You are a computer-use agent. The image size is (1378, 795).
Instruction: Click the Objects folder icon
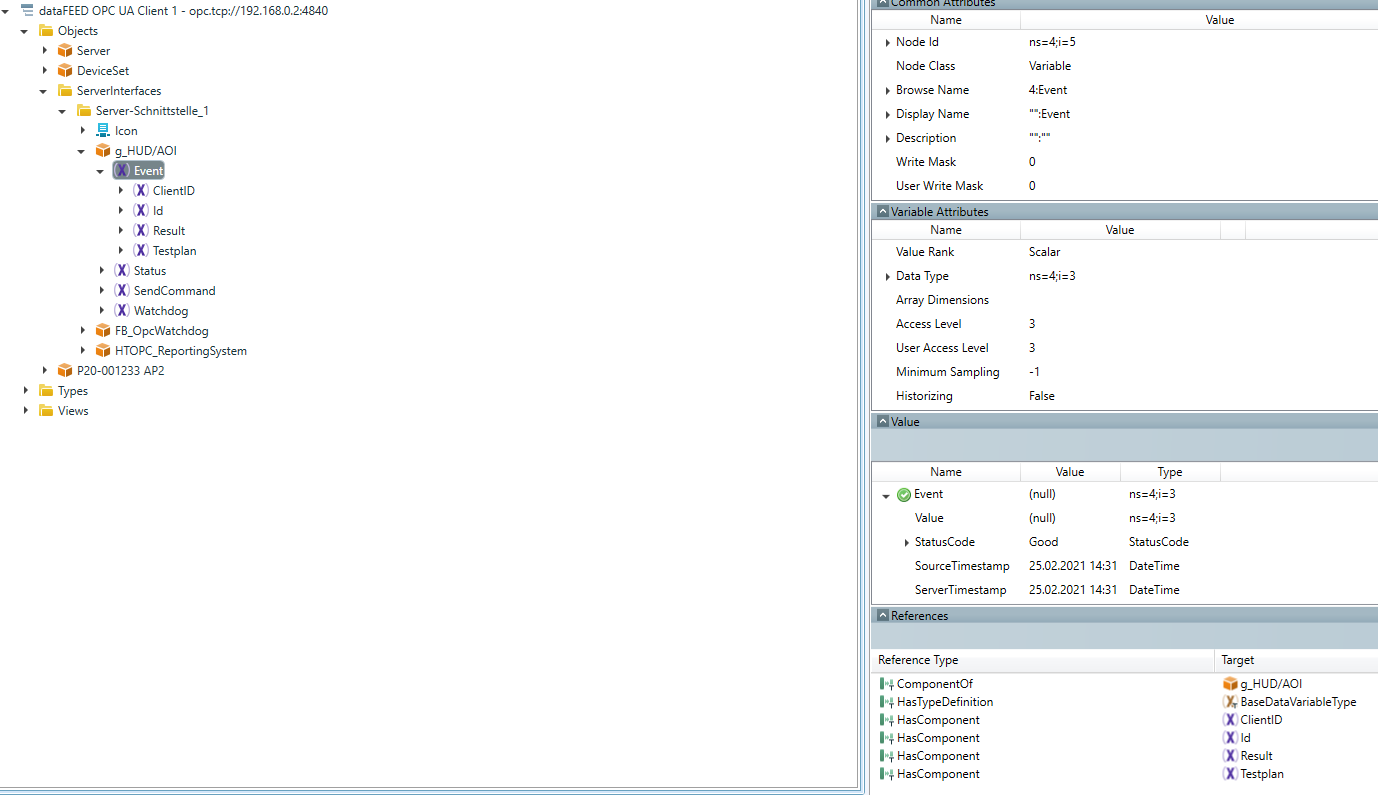pyautogui.click(x=46, y=30)
